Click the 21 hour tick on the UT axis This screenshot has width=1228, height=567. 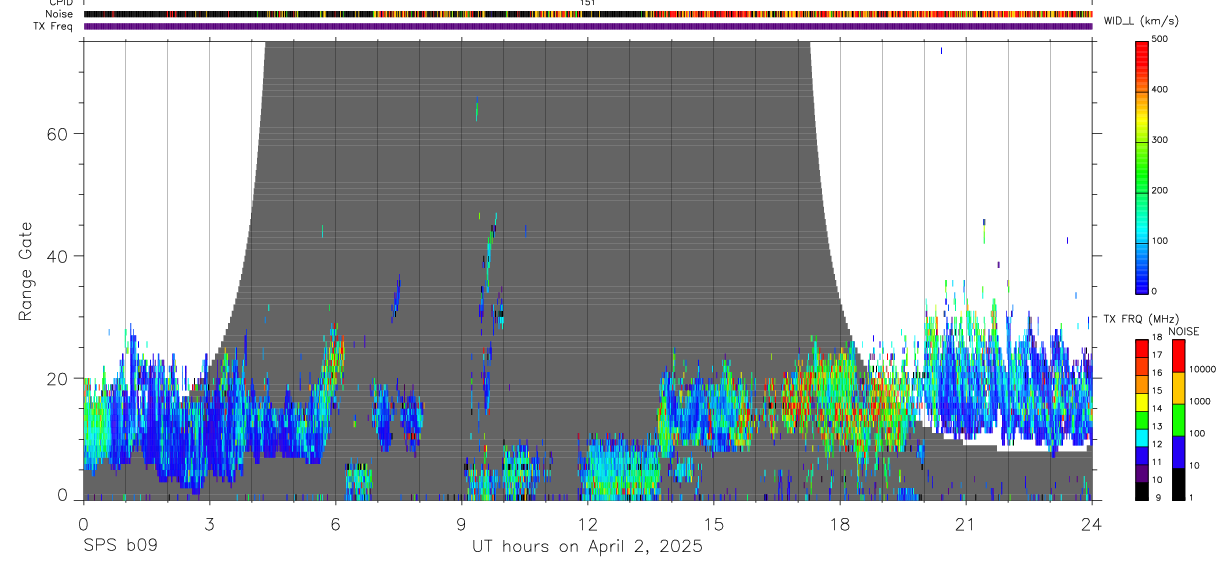(x=965, y=524)
